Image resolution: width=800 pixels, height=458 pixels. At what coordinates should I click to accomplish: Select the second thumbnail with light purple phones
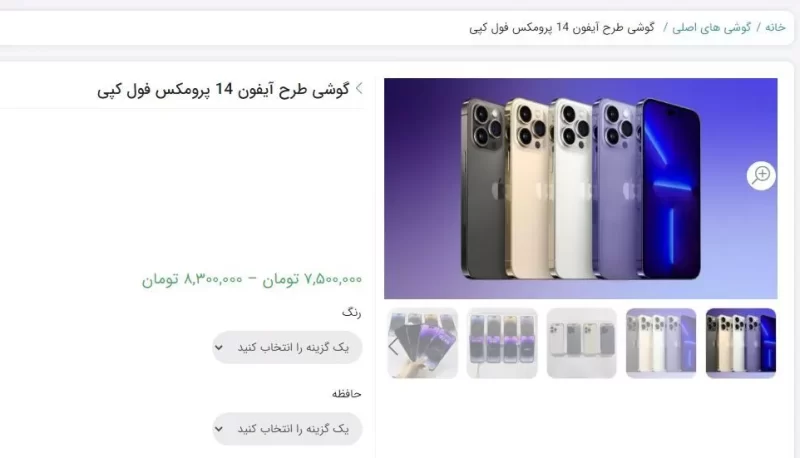tap(661, 343)
